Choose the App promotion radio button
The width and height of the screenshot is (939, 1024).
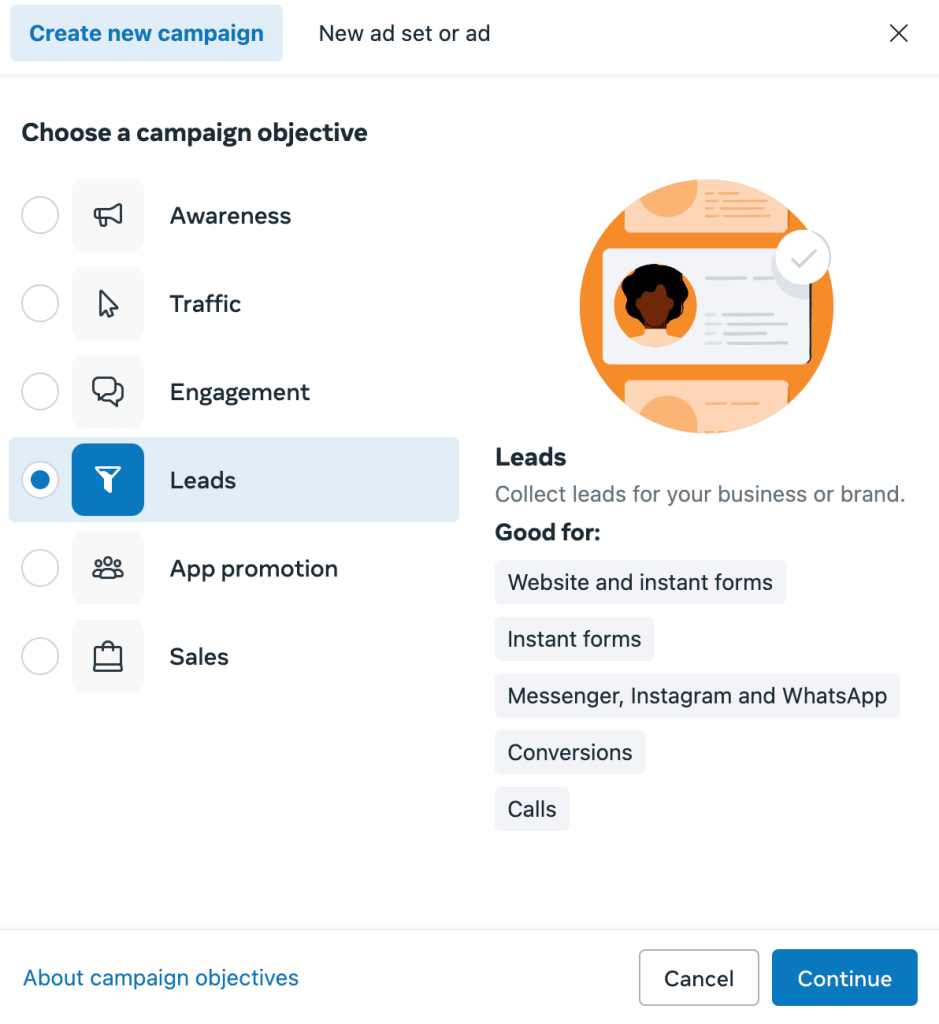click(x=40, y=568)
